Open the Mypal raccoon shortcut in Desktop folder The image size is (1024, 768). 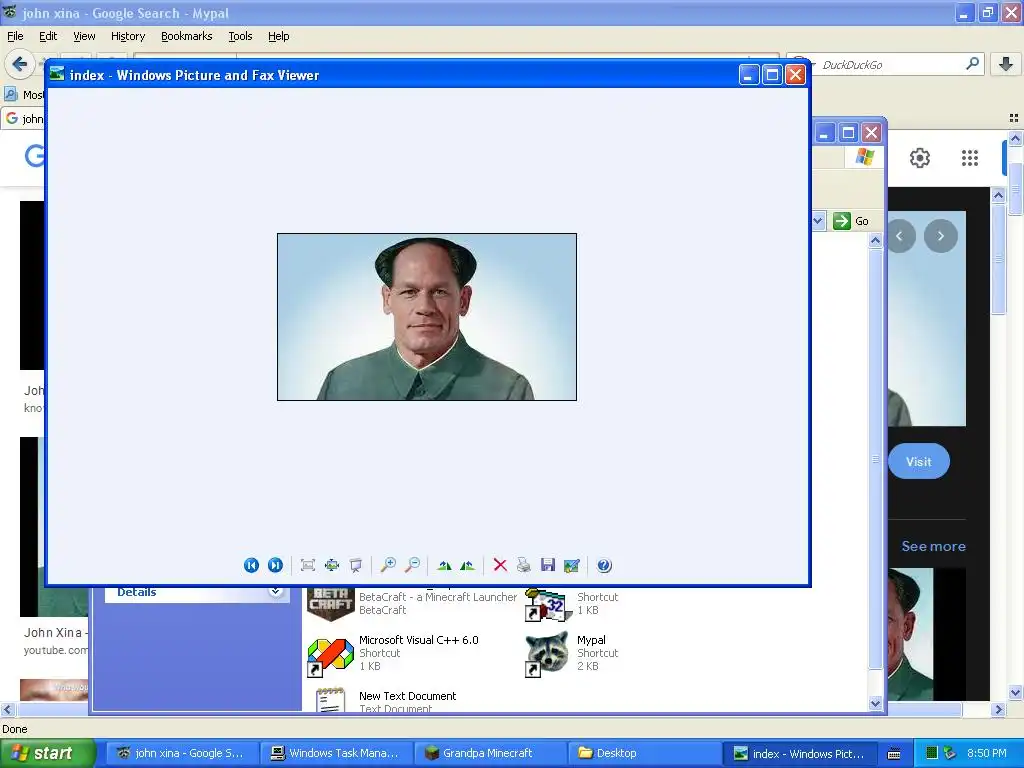[547, 654]
